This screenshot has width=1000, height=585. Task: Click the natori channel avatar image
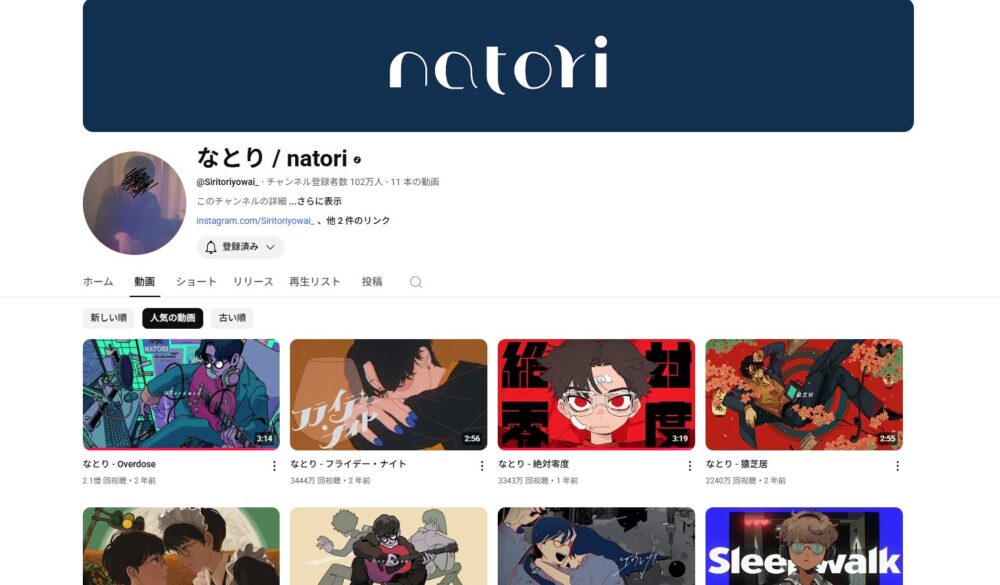coord(135,203)
